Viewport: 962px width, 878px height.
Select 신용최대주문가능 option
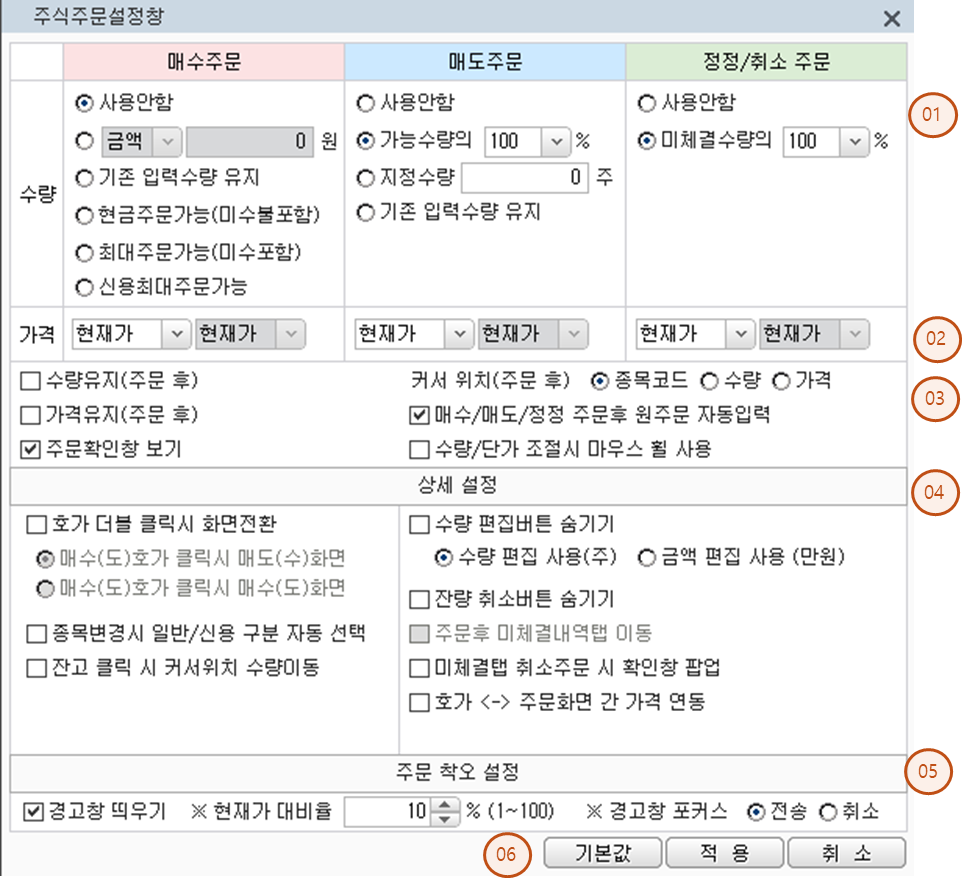(84, 287)
